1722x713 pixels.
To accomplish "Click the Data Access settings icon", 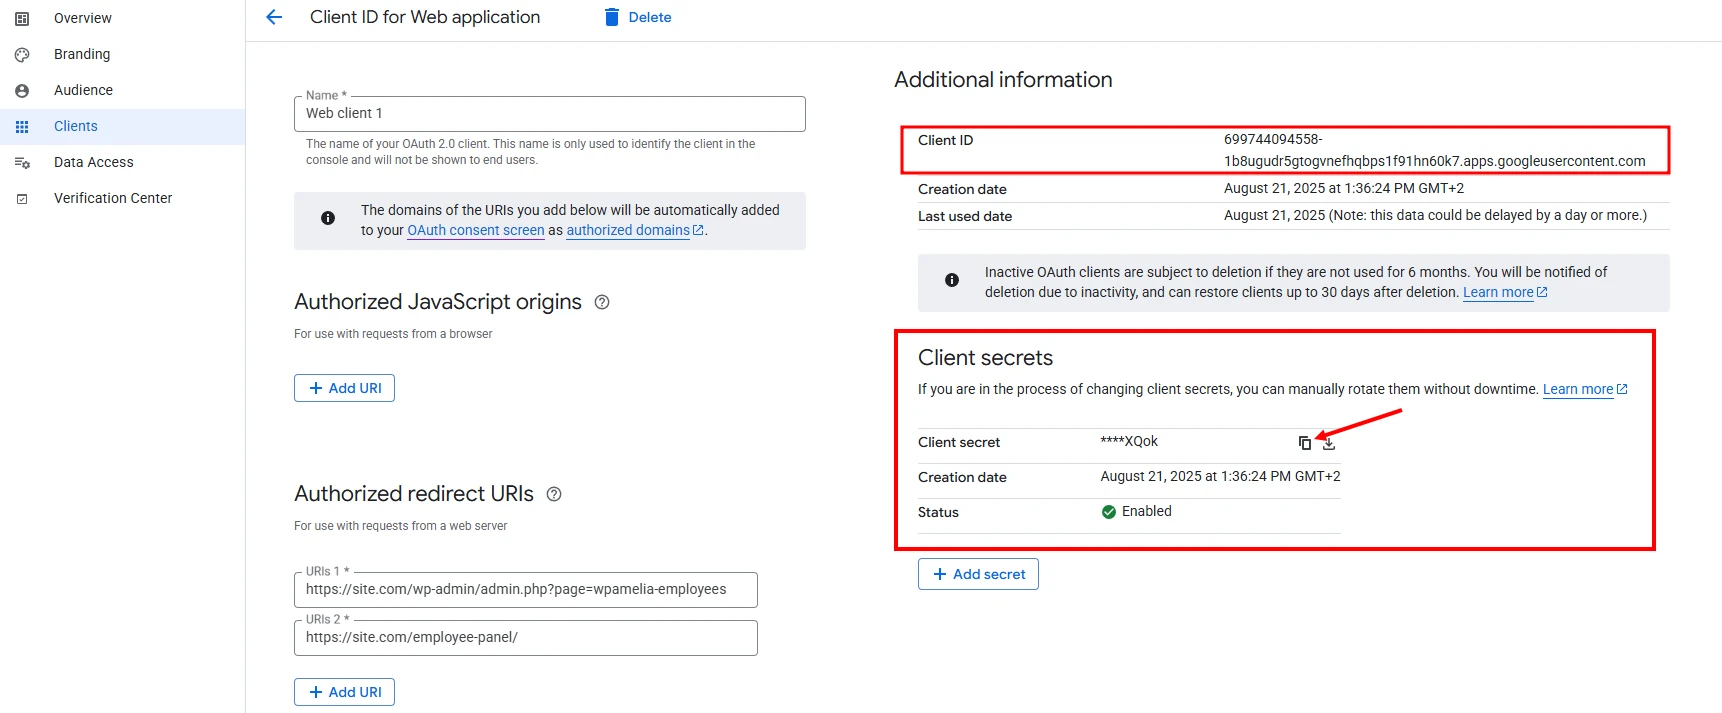I will 22,162.
